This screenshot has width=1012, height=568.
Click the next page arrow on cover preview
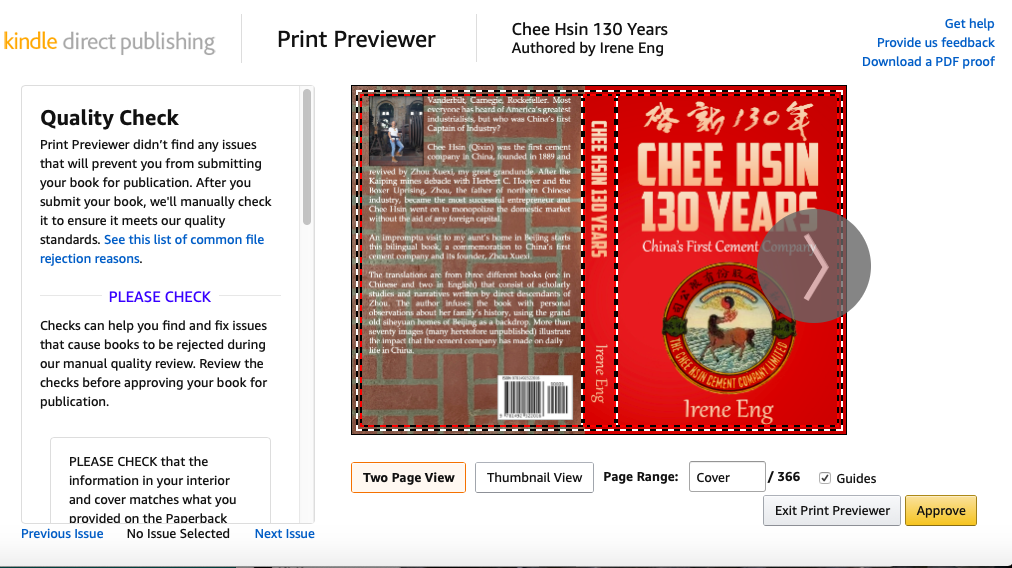click(x=814, y=266)
